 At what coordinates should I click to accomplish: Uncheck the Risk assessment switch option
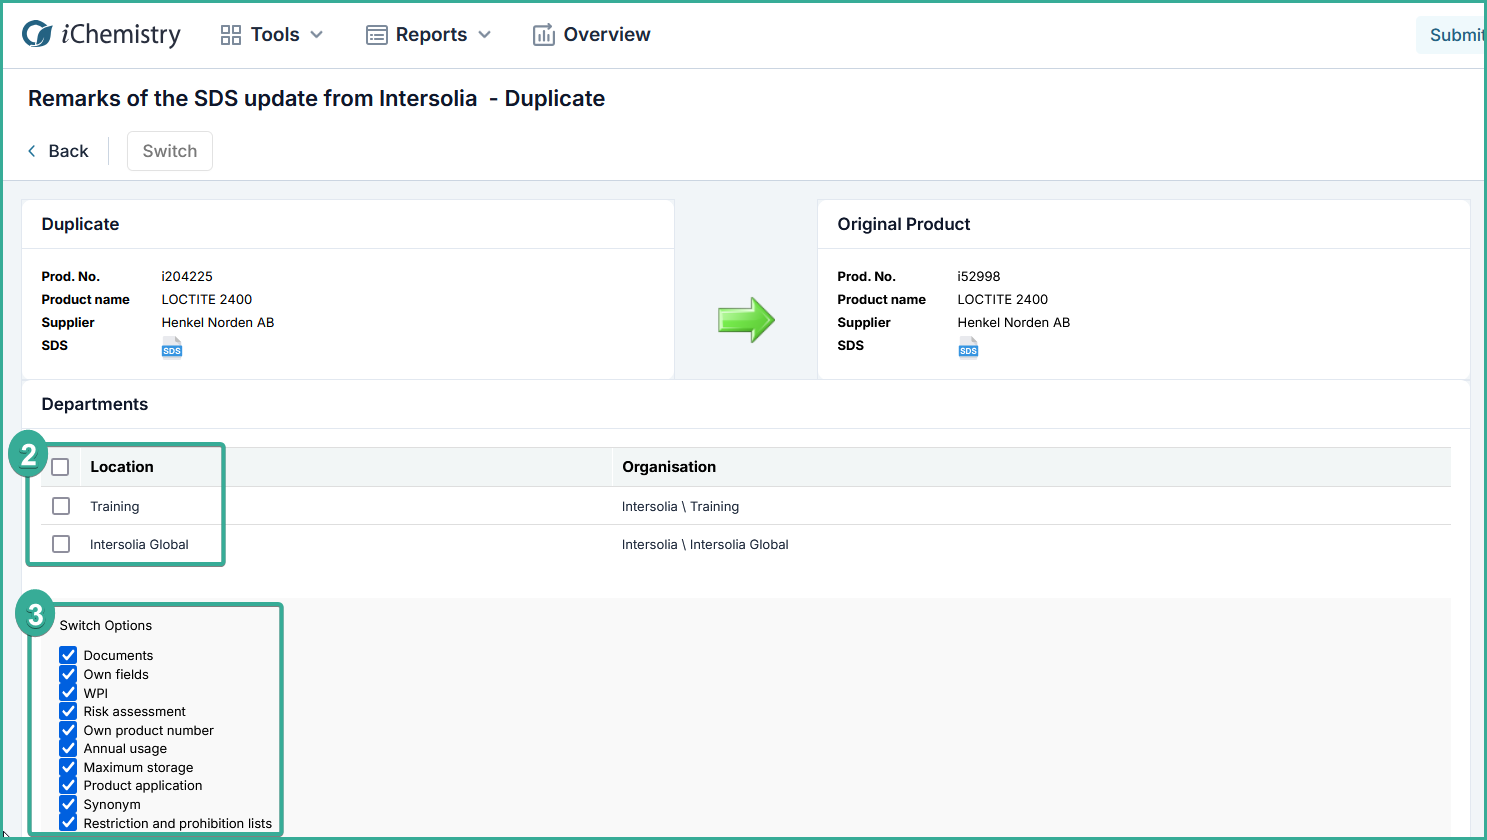click(x=68, y=711)
